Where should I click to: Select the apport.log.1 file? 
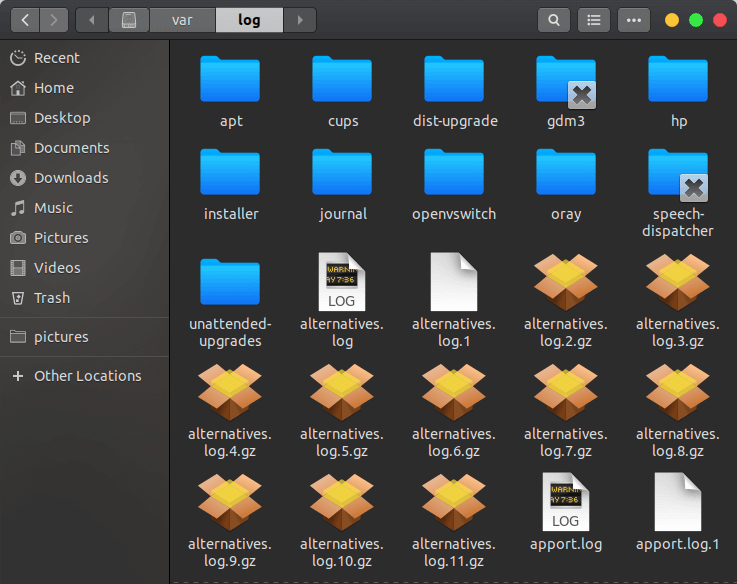click(678, 512)
